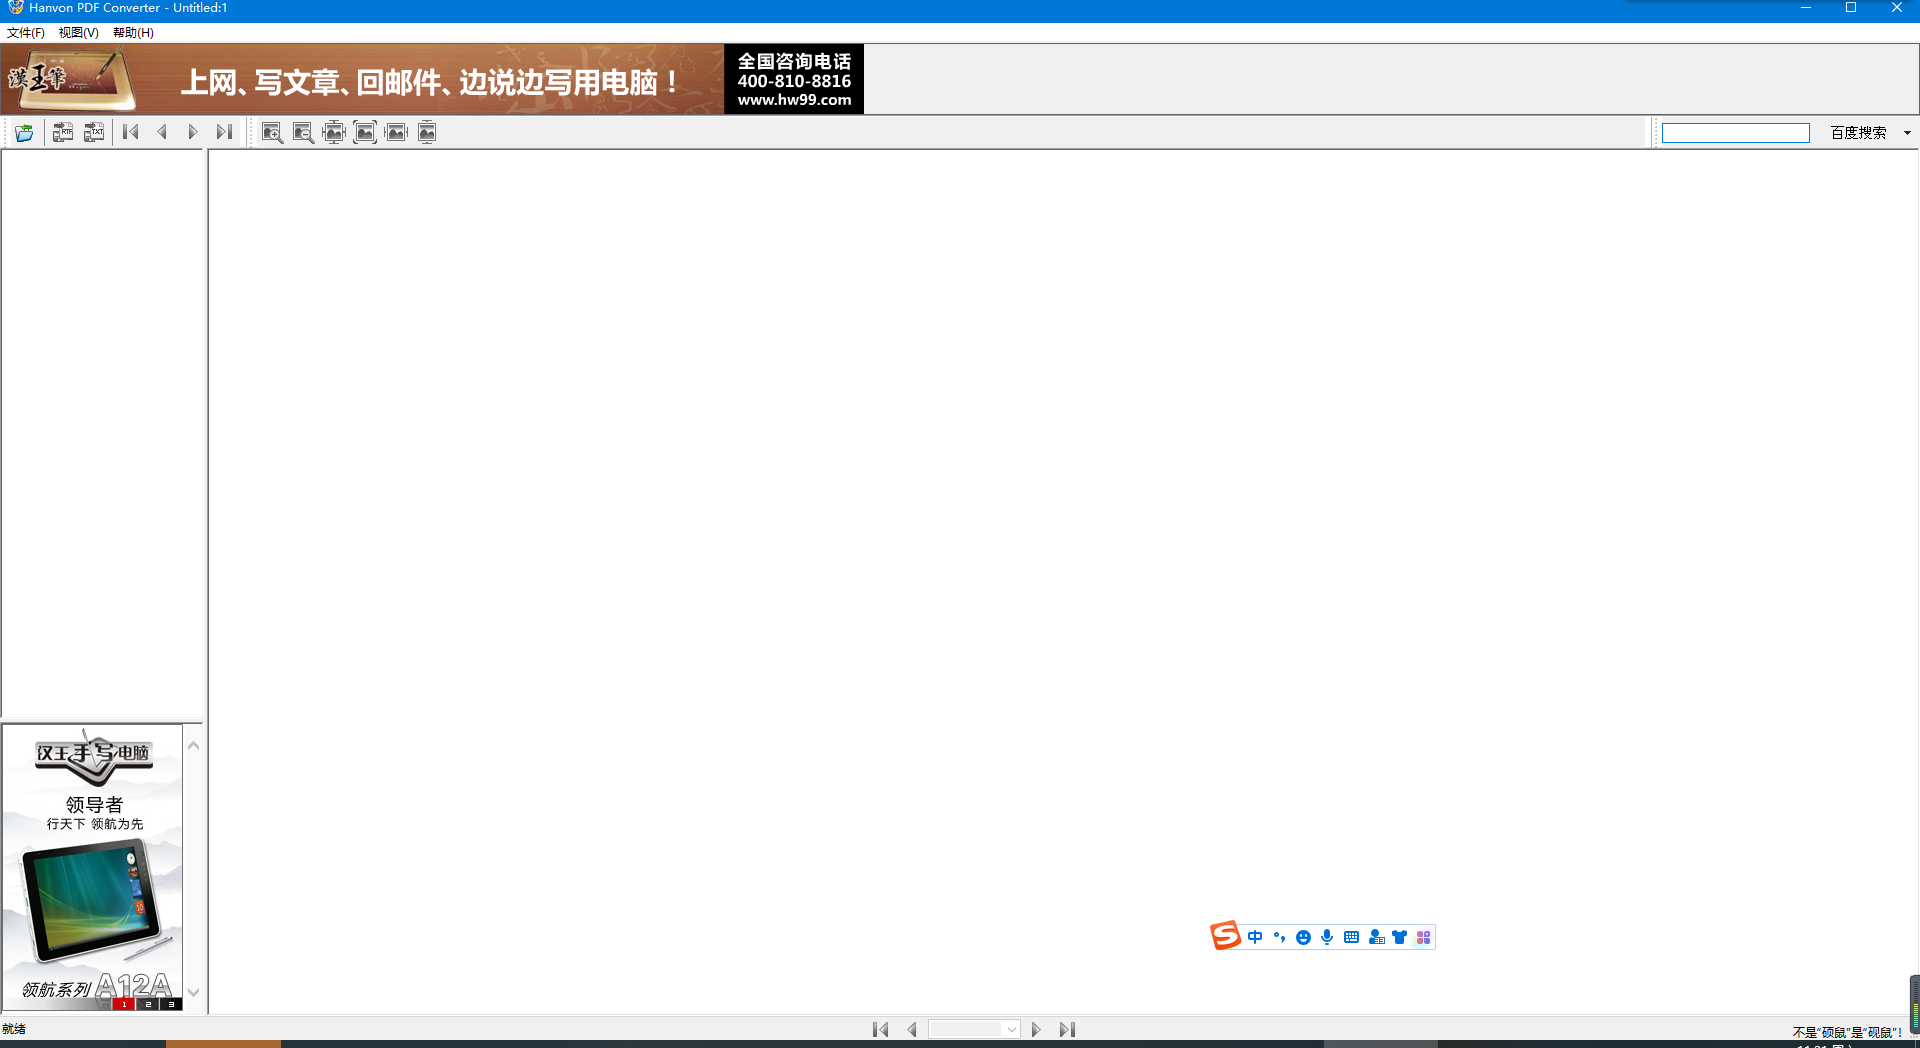The image size is (1920, 1048).
Task: Go to first page in bottom navigation bar
Action: (x=880, y=1029)
